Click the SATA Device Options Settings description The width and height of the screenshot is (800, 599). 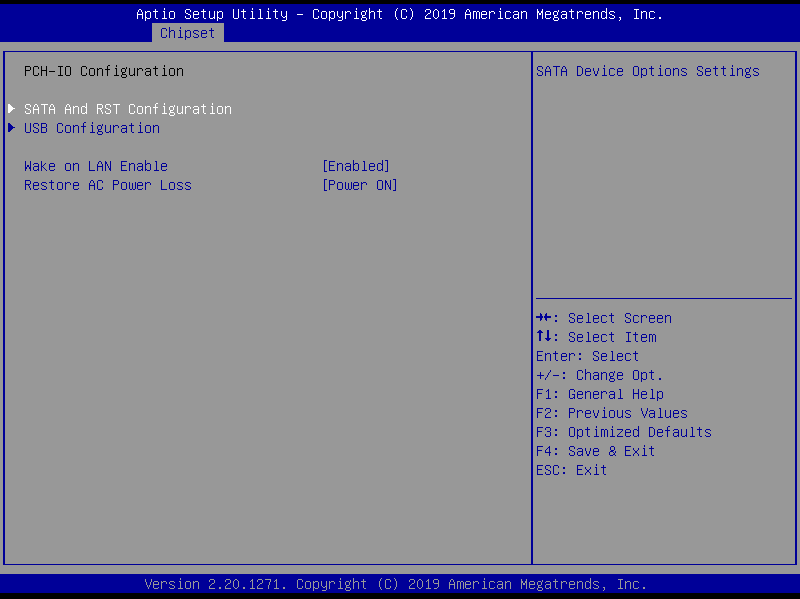[647, 71]
